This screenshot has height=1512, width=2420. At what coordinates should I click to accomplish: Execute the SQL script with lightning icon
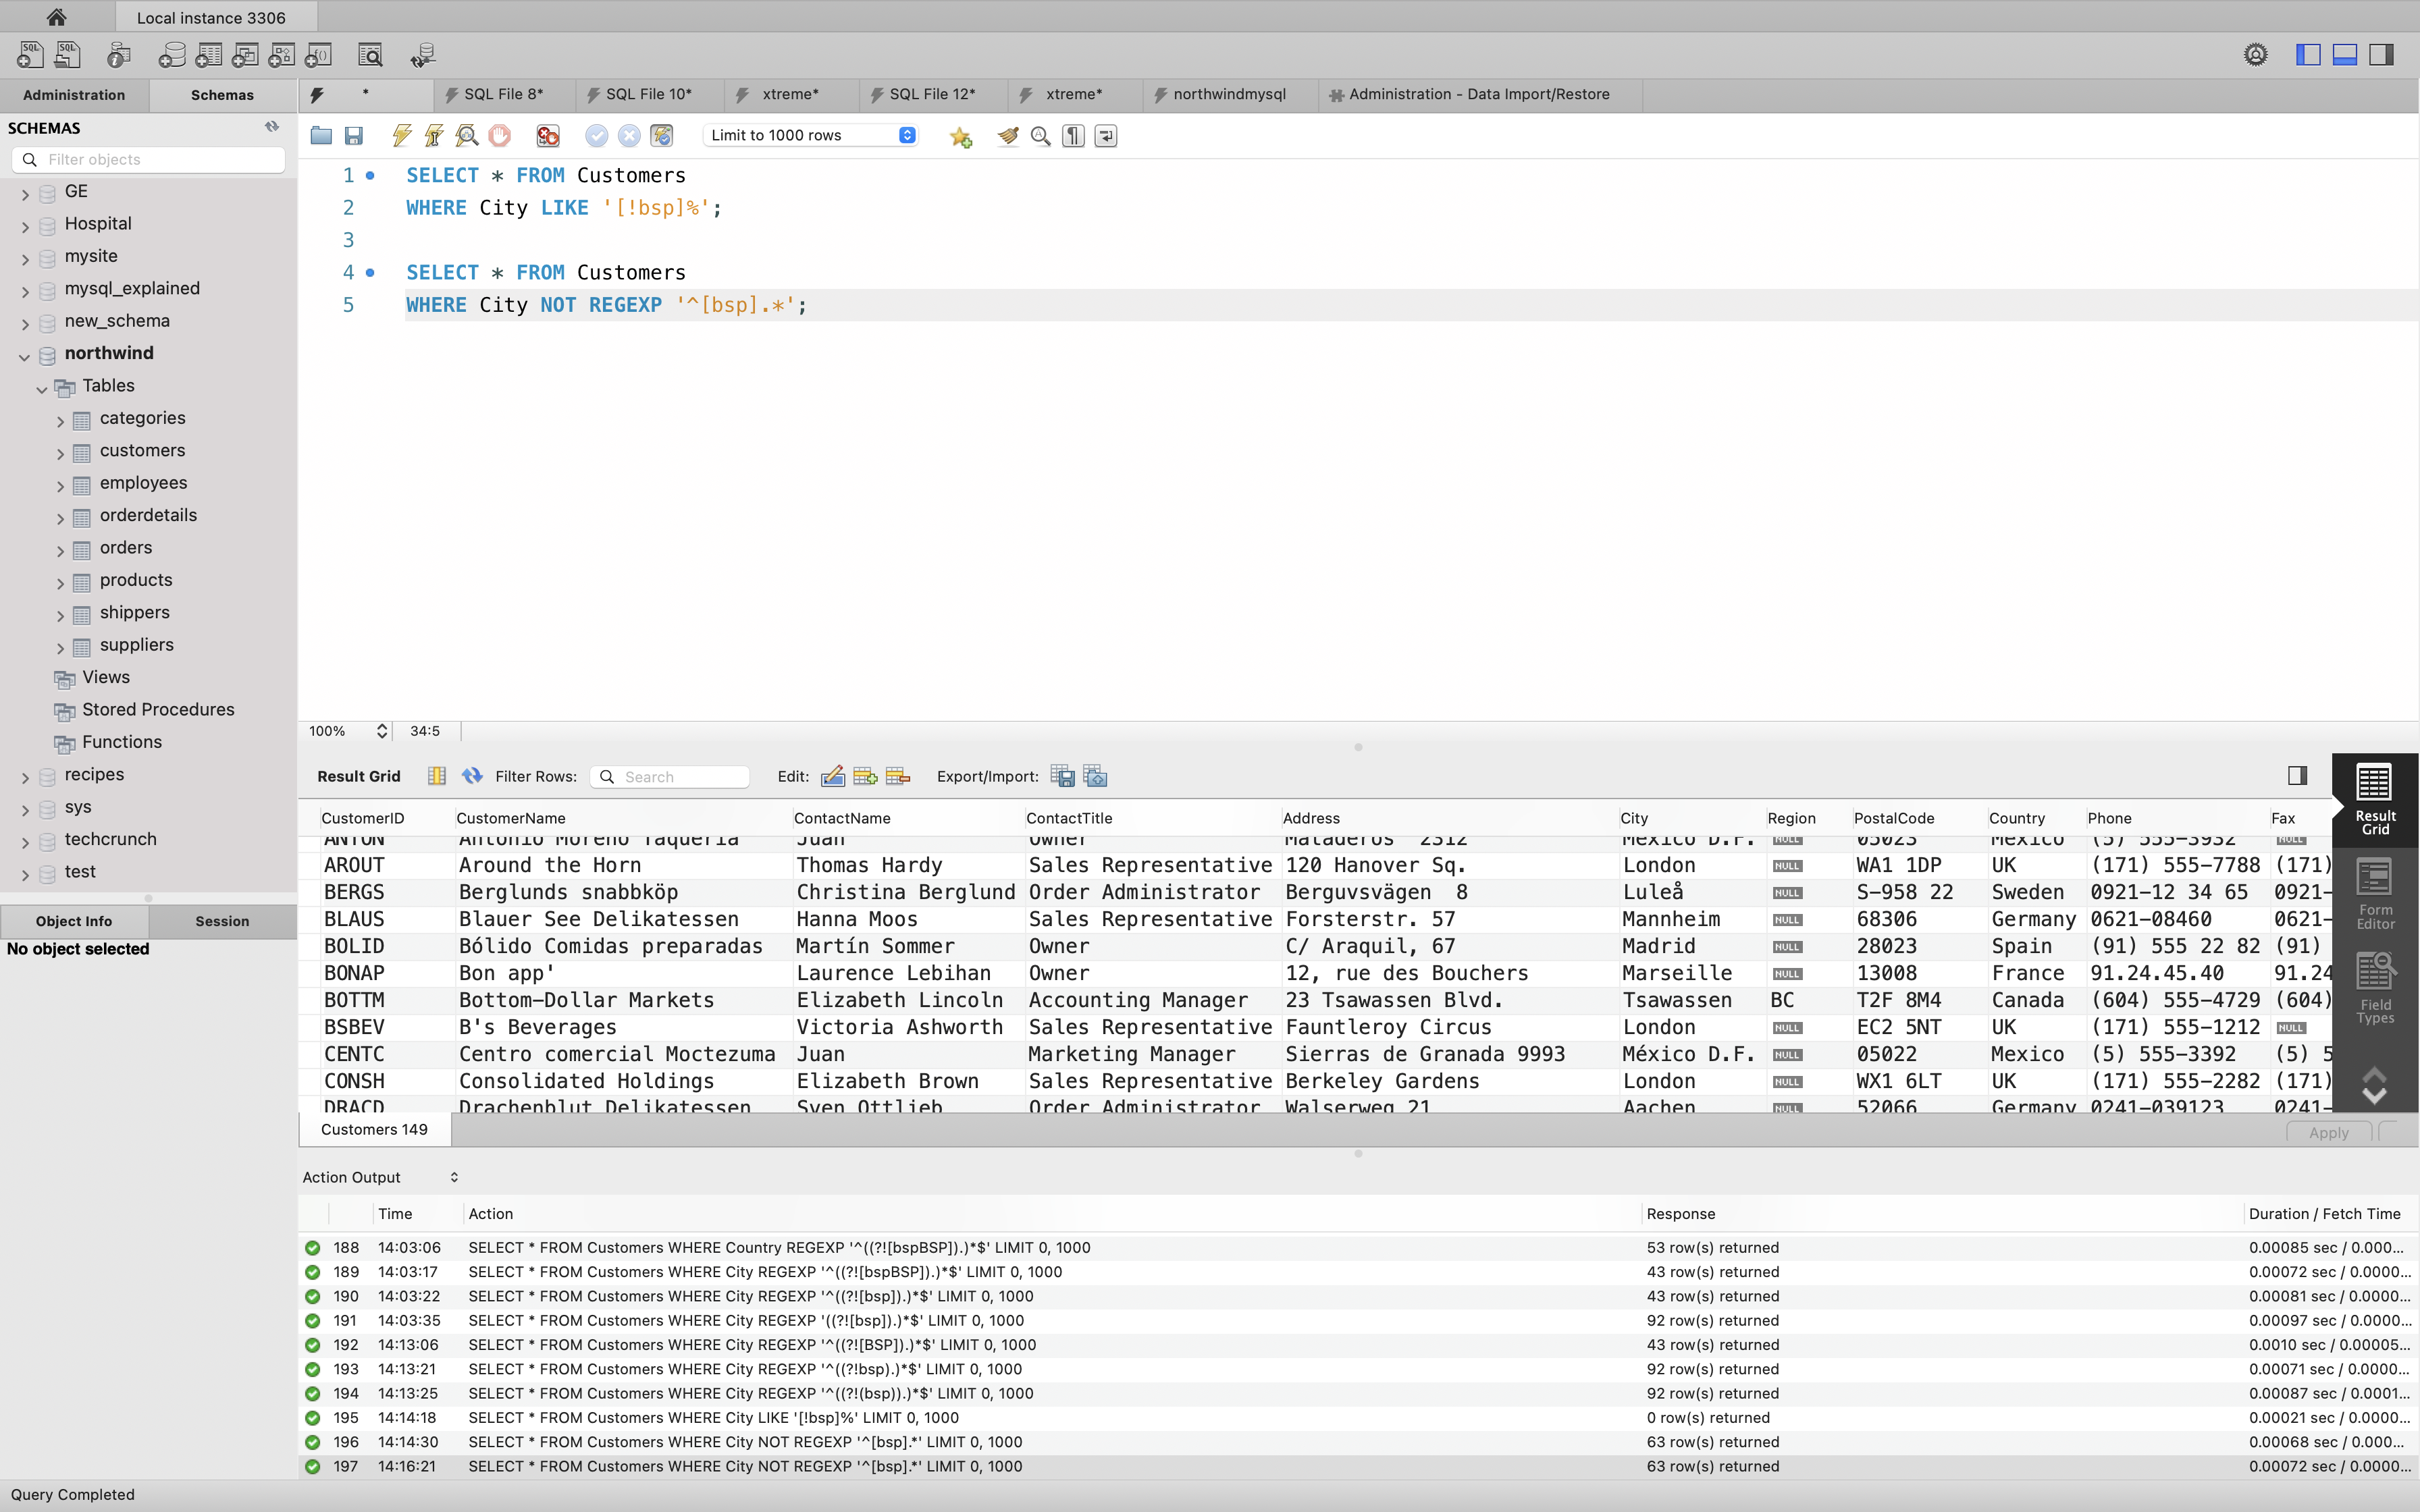pyautogui.click(x=402, y=136)
